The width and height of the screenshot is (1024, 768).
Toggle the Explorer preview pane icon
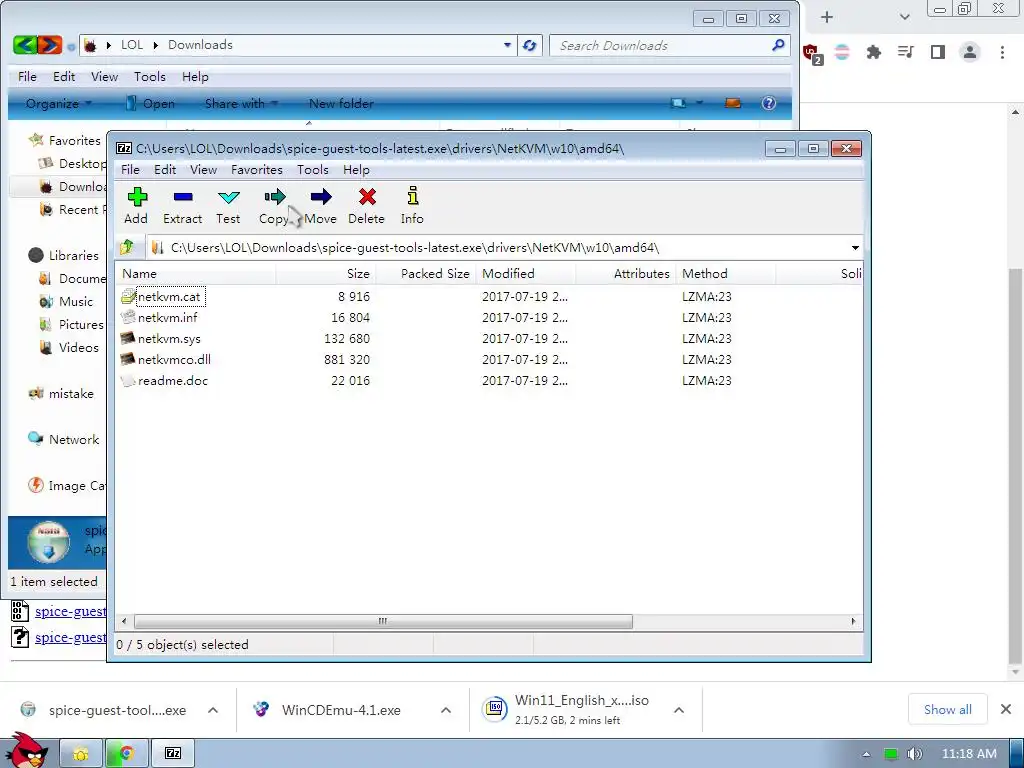click(733, 103)
